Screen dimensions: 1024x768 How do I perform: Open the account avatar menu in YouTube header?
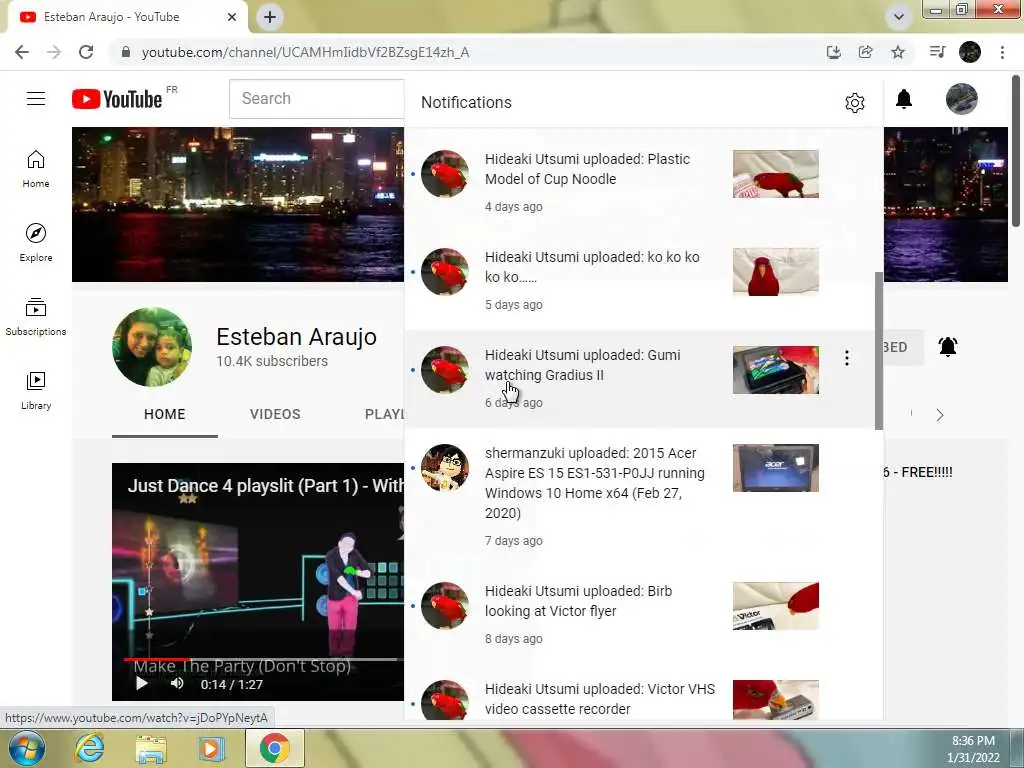click(961, 99)
